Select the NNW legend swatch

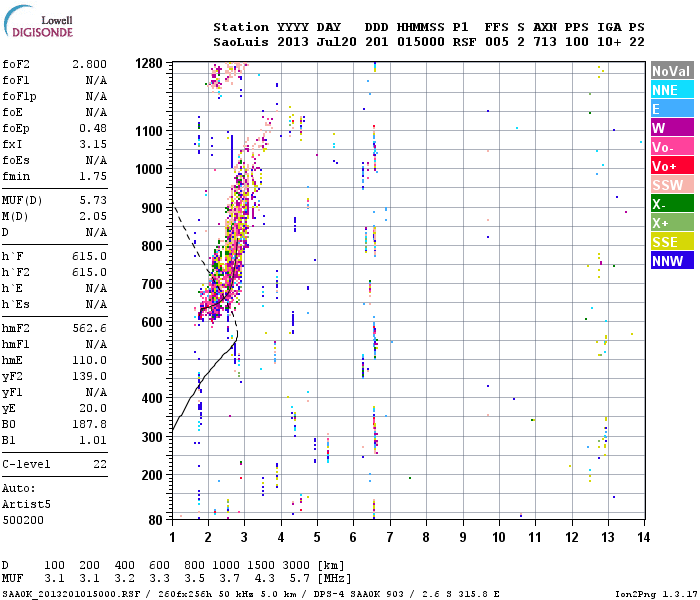coord(672,261)
